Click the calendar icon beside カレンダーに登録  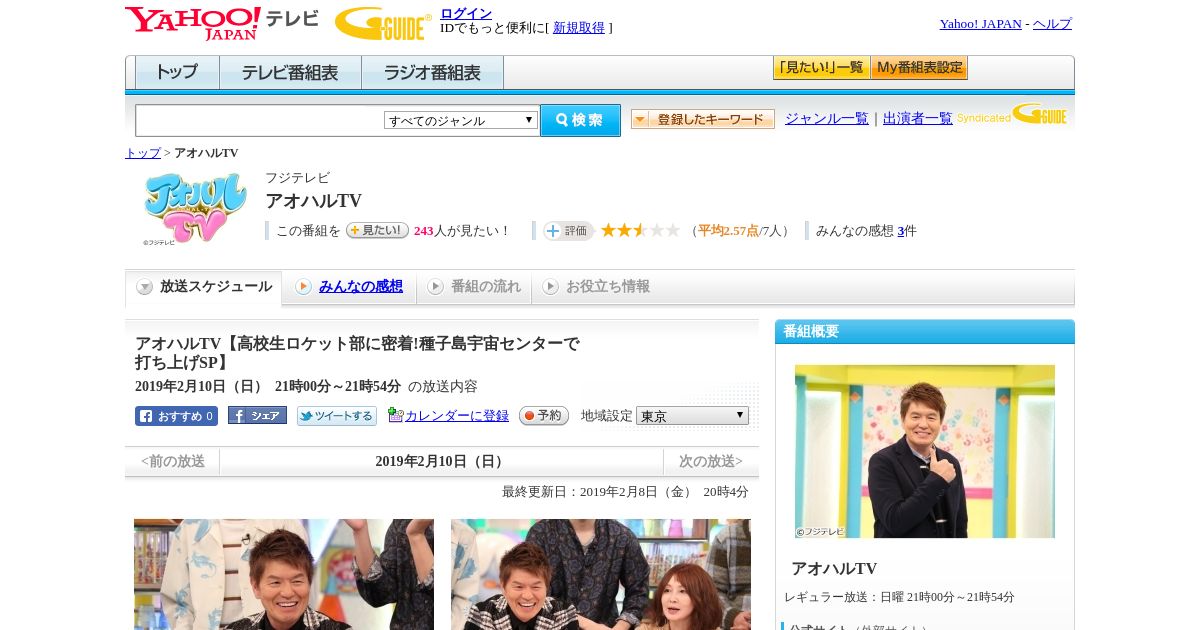click(x=395, y=415)
